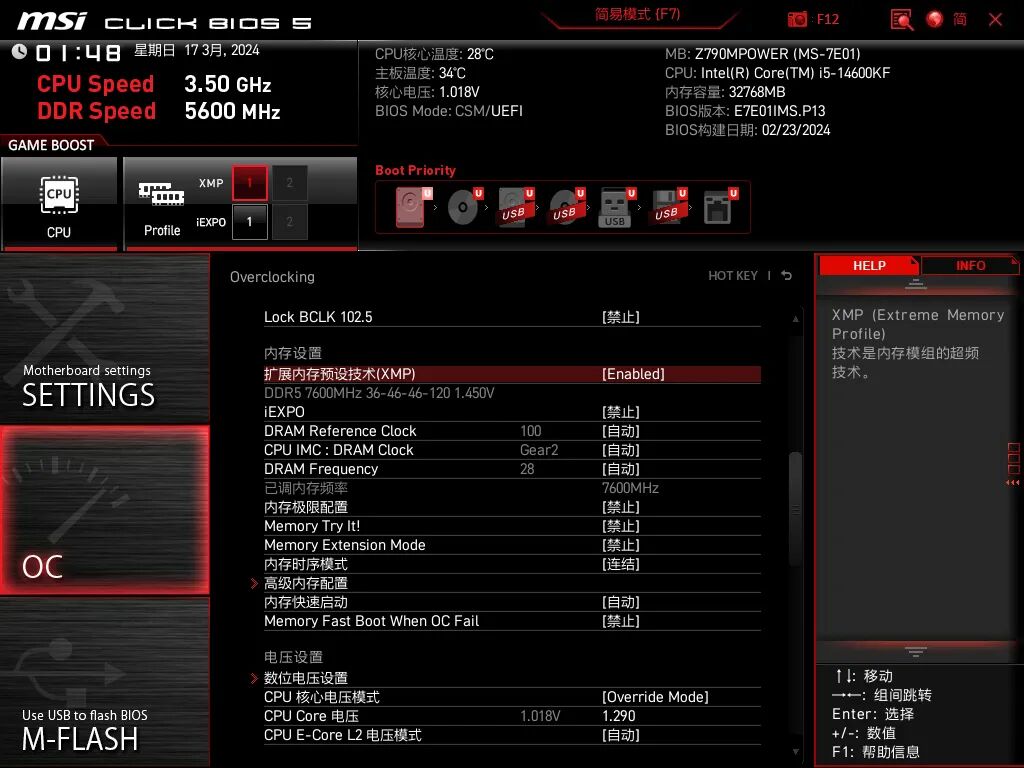This screenshot has width=1024, height=768.
Task: Select the 内存快速启动 row
Action: point(512,602)
